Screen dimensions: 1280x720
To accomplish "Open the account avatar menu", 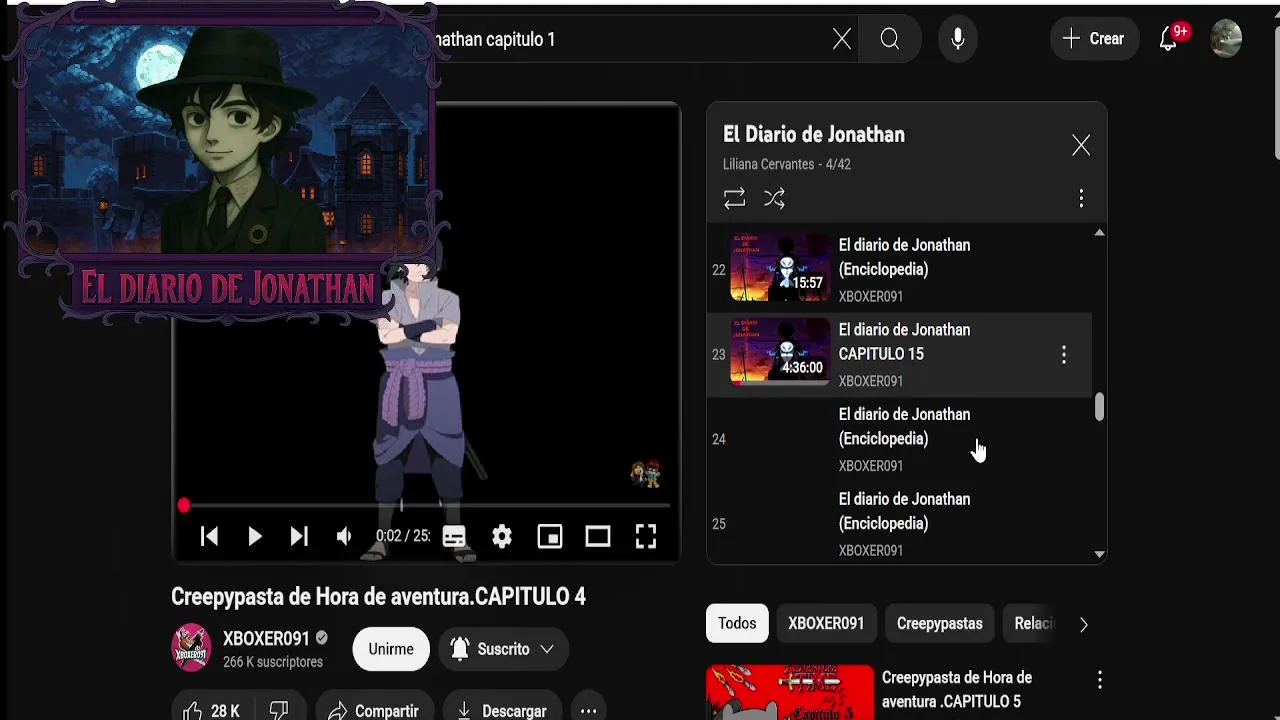I will pyautogui.click(x=1226, y=39).
